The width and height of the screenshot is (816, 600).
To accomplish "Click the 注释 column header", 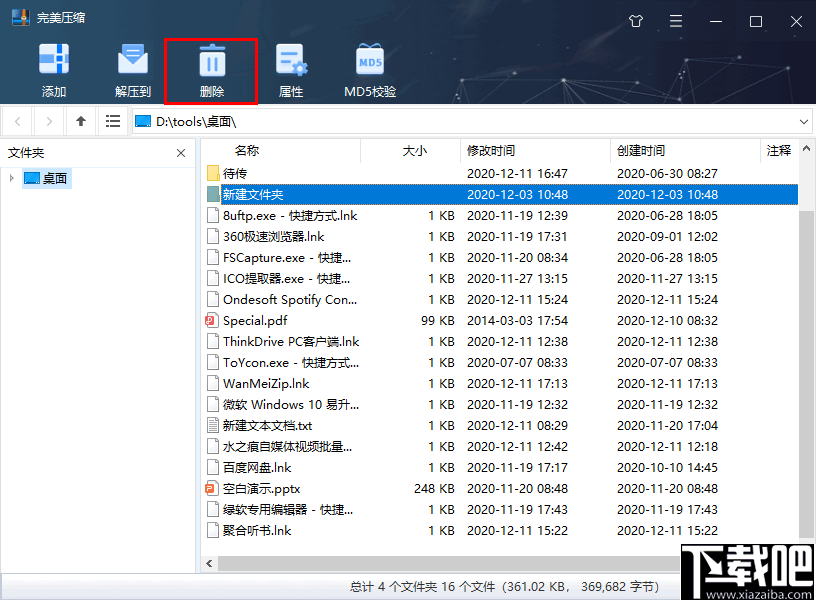I will [779, 151].
